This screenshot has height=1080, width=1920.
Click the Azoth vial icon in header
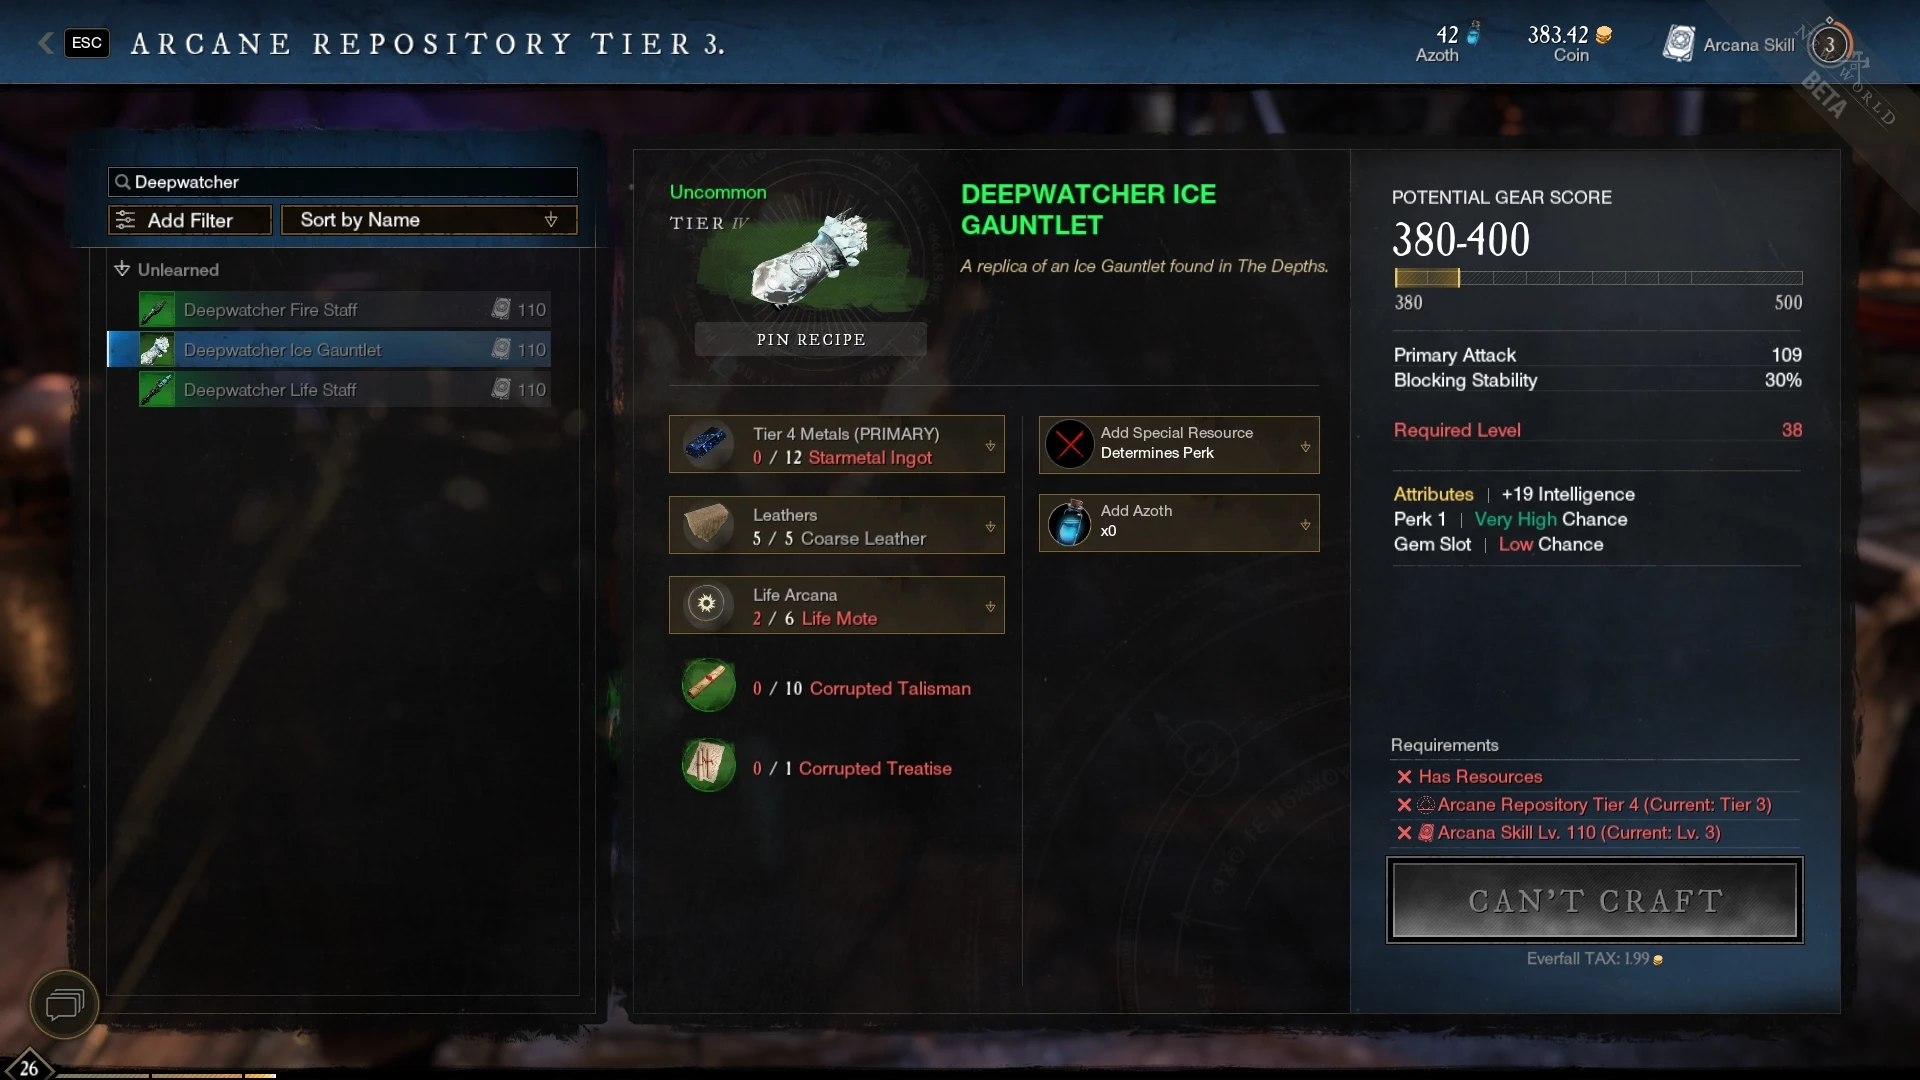1473,34
